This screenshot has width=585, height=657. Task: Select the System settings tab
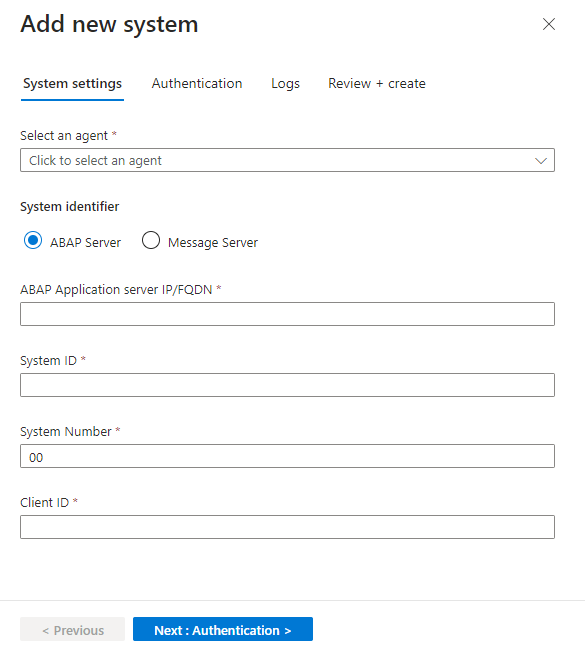click(72, 83)
